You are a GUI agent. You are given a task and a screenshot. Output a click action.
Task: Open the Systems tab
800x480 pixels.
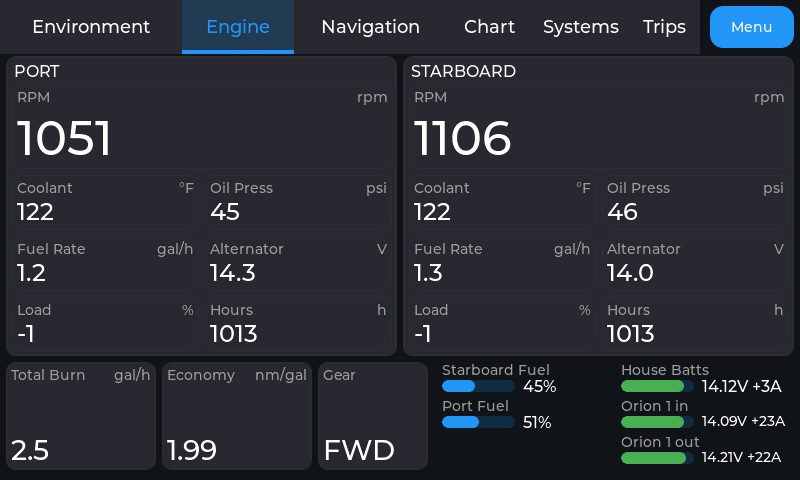pyautogui.click(x=581, y=27)
